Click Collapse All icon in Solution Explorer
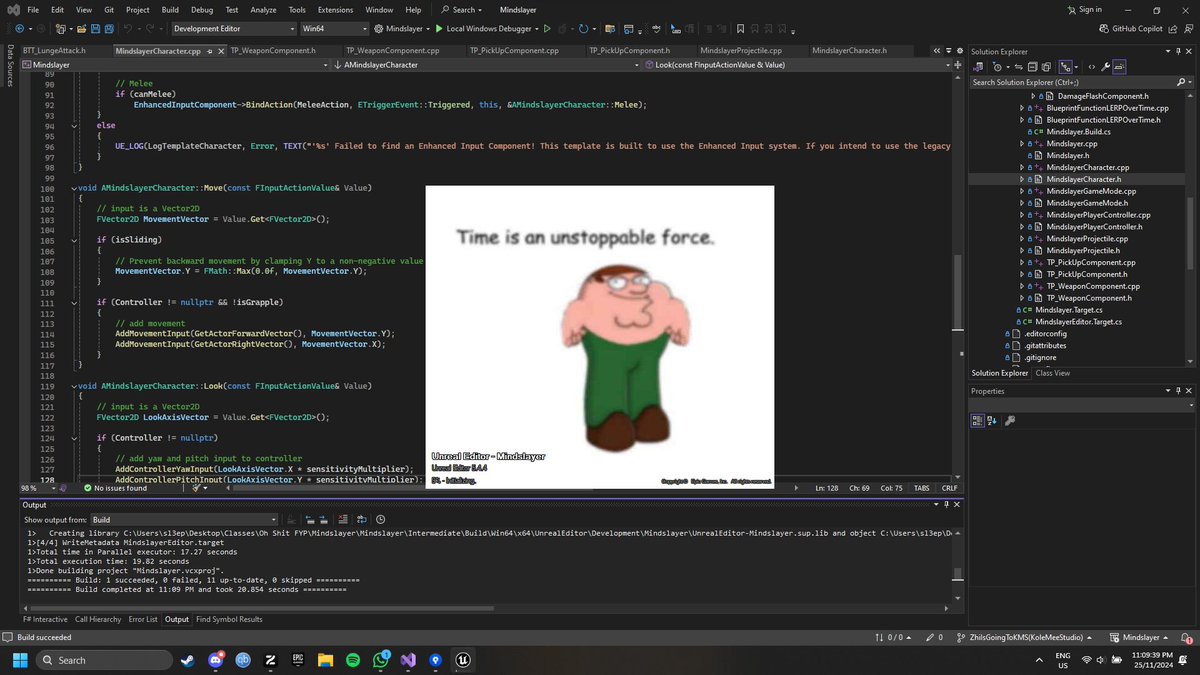 pos(1032,67)
